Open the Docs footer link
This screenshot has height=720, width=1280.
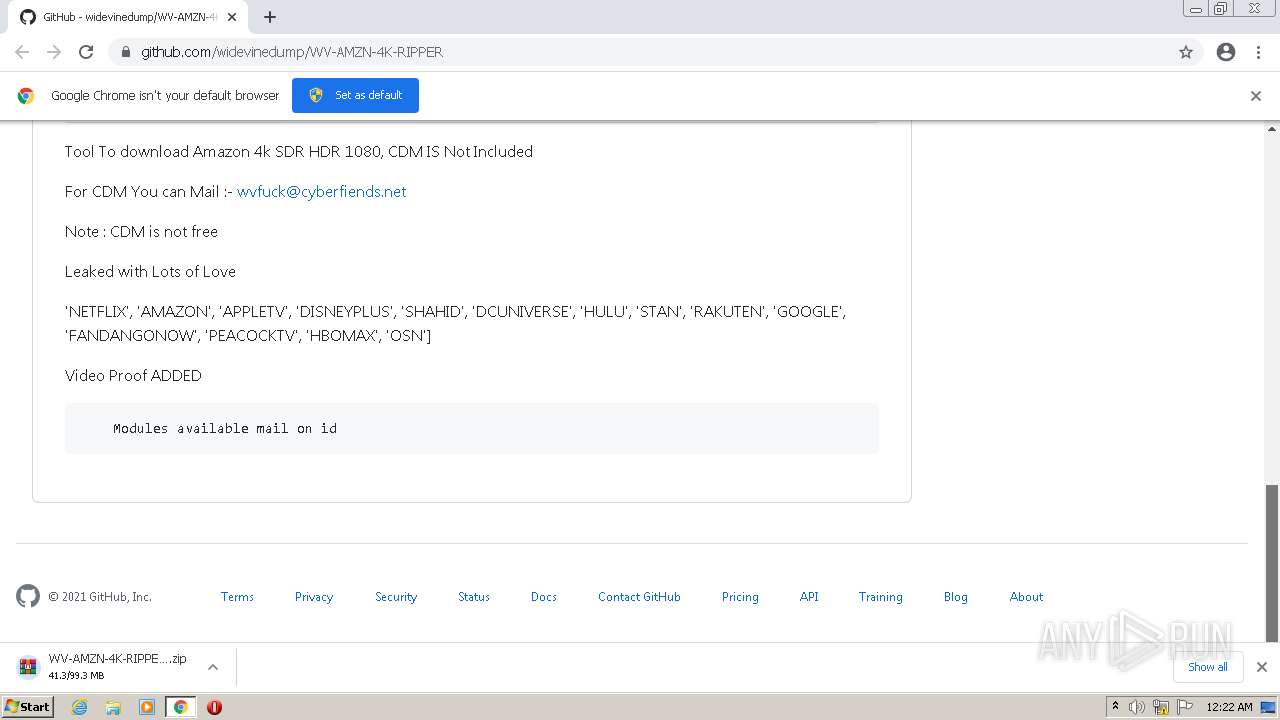click(x=544, y=597)
